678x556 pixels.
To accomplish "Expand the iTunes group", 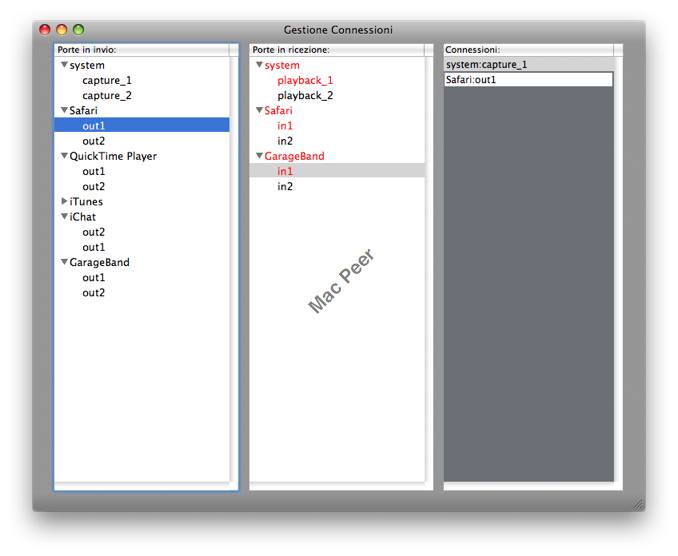I will coord(64,201).
